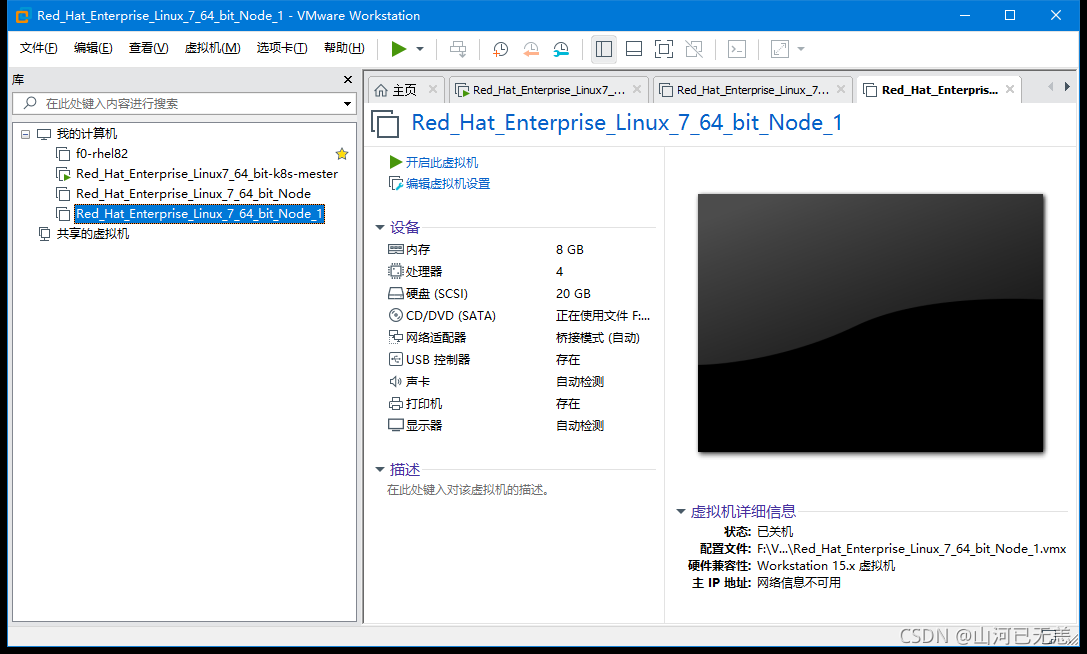Open the console view icon
This screenshot has width=1087, height=654.
coord(737,49)
